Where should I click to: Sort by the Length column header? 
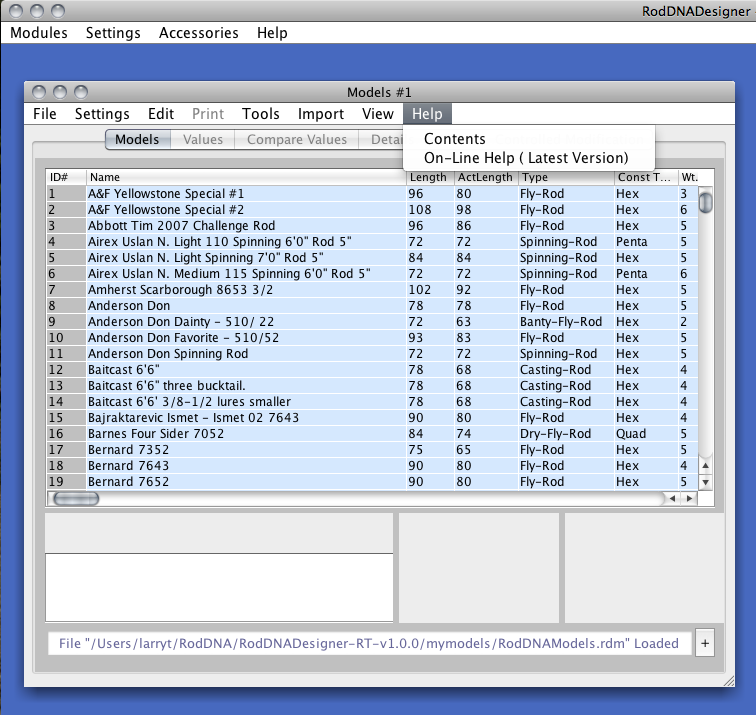click(430, 177)
